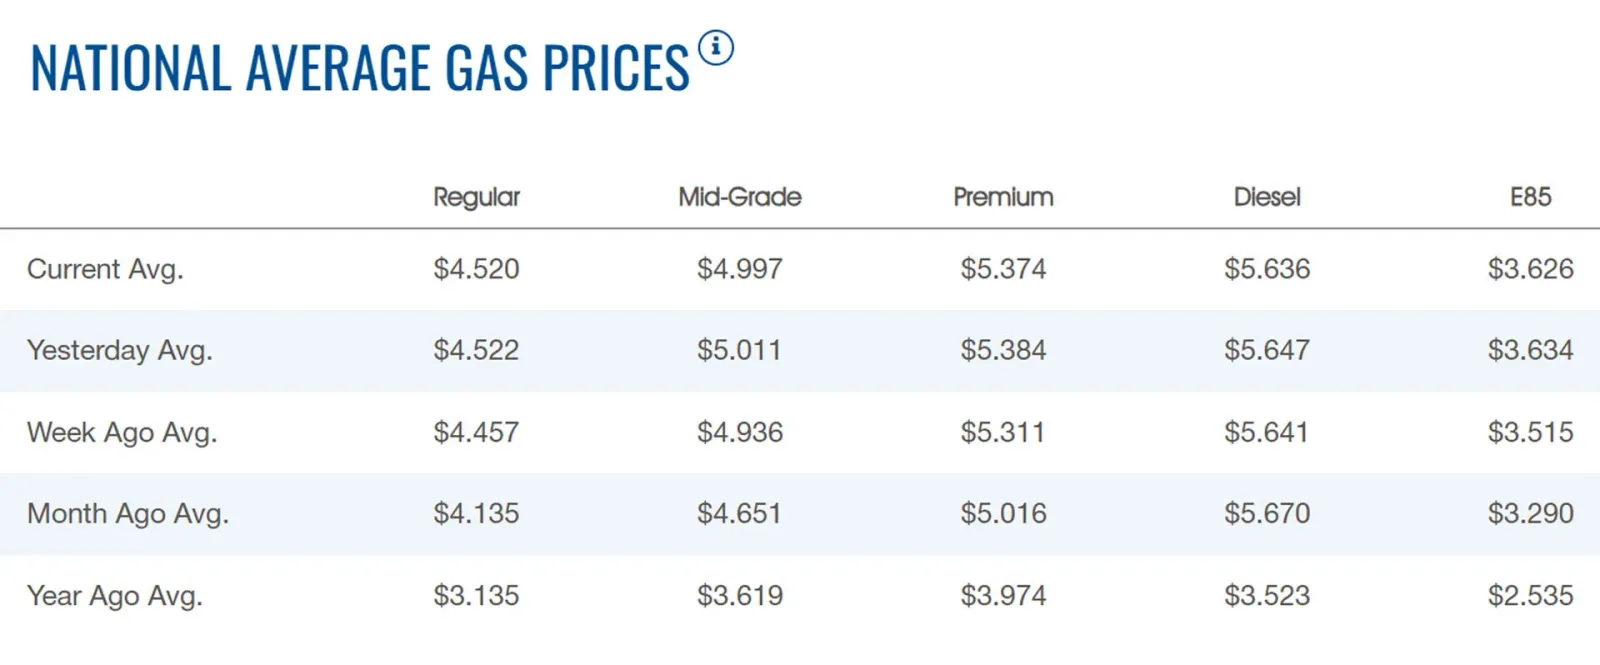Click the current Diesel price $5.636

[1267, 269]
